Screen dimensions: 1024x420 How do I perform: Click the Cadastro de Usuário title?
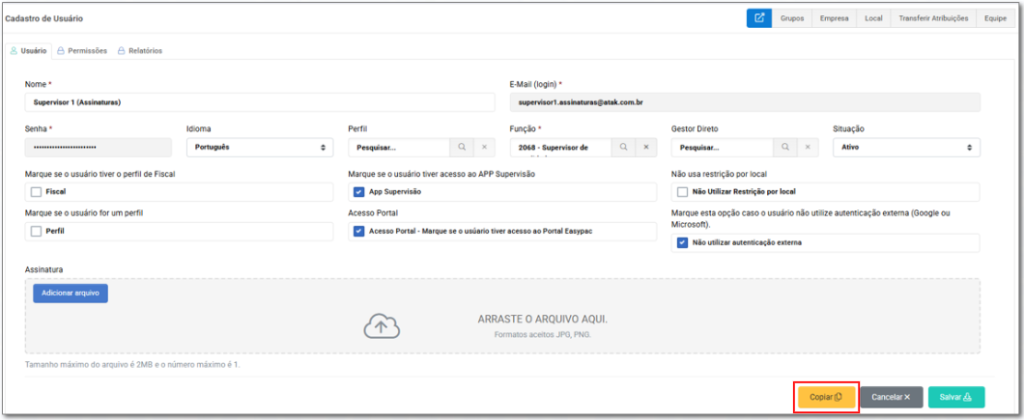click(44, 19)
